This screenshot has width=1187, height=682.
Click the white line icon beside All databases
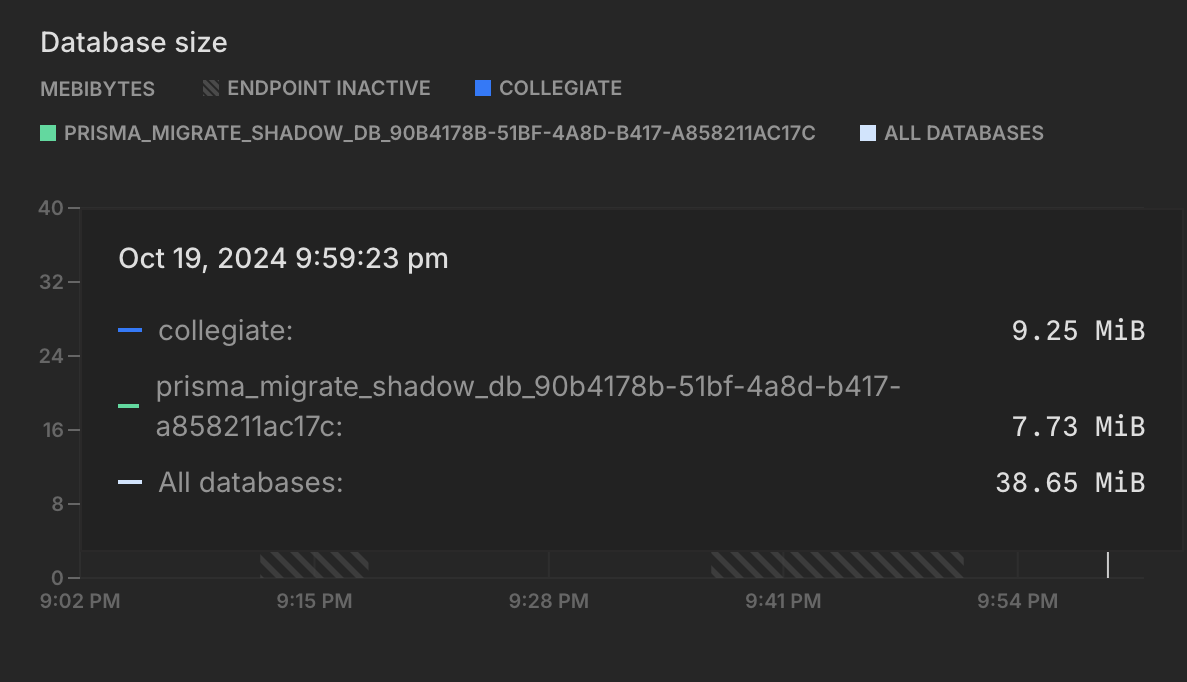coord(130,482)
